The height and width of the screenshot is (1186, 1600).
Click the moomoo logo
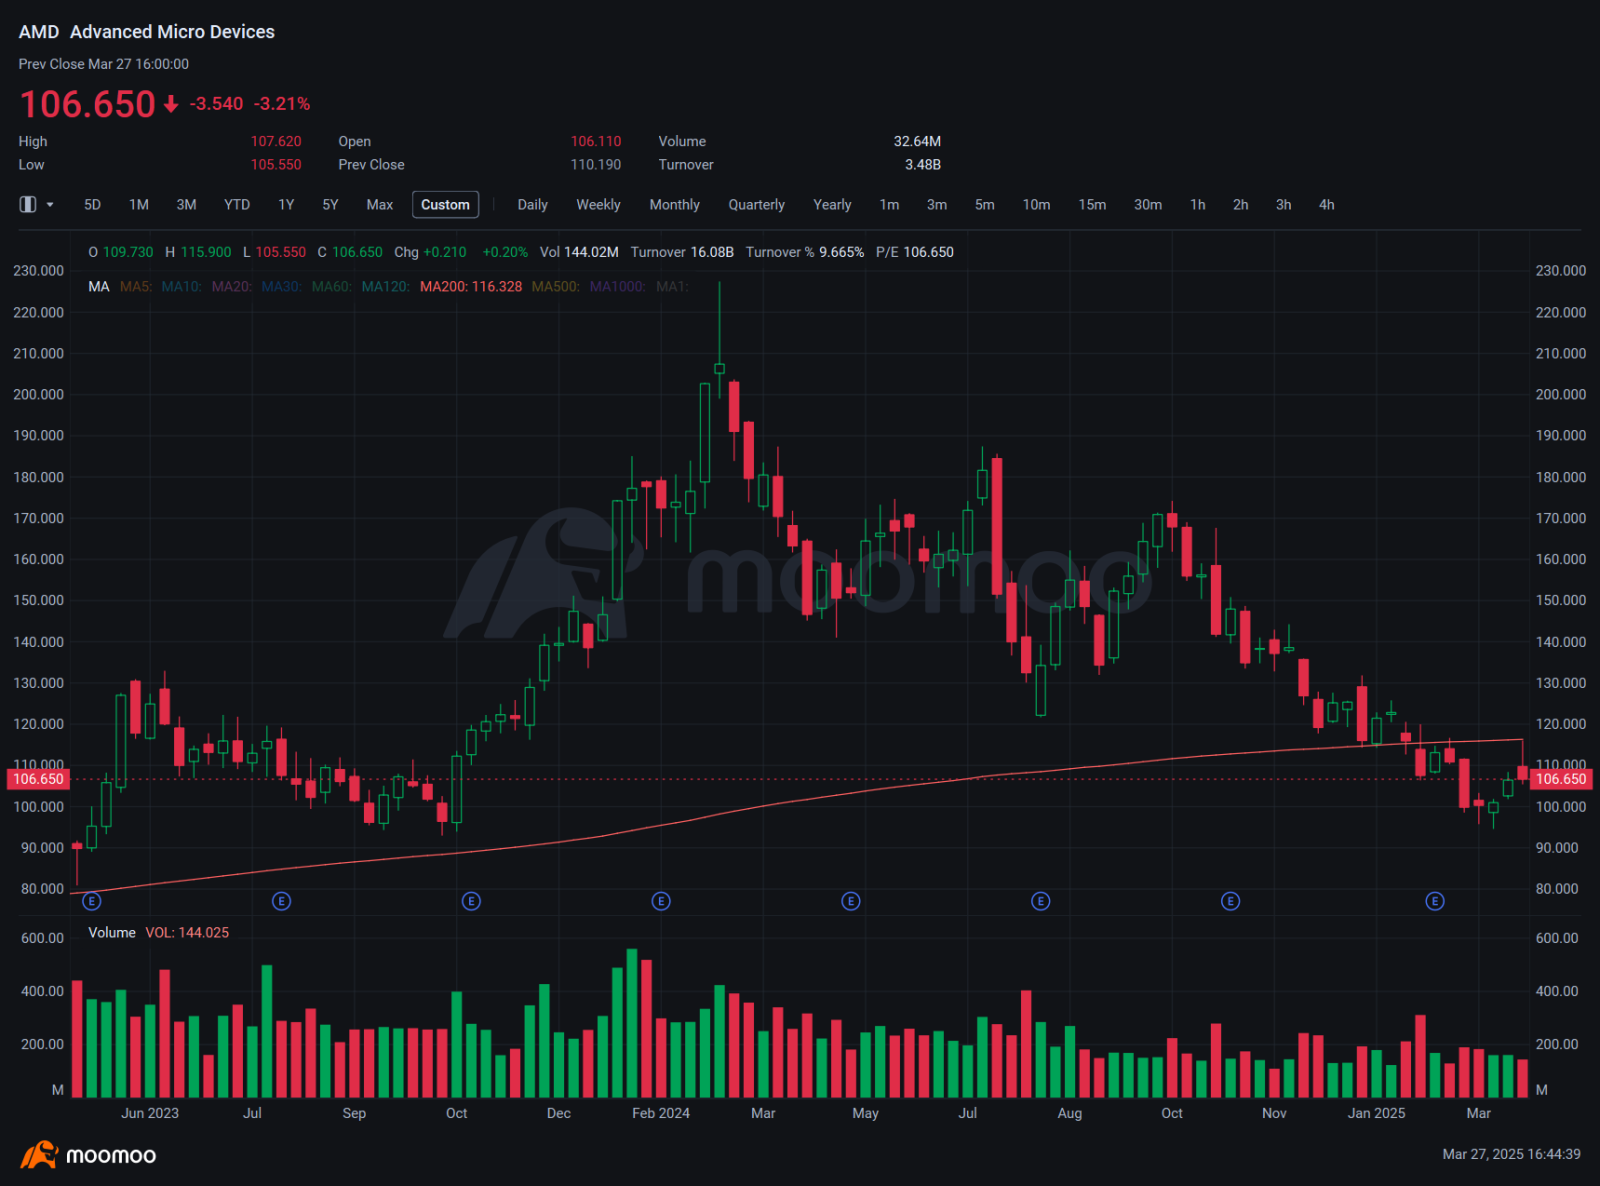click(88, 1155)
